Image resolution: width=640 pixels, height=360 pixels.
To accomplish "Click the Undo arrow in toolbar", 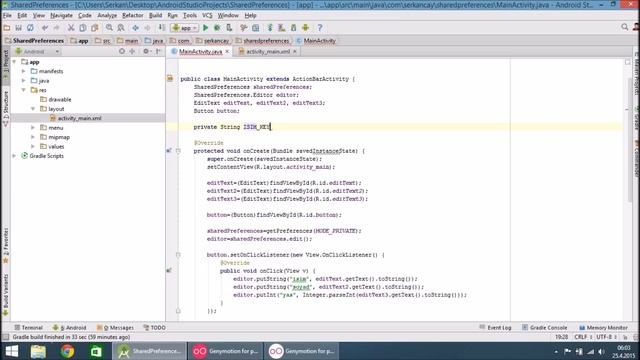I will (x=45, y=28).
